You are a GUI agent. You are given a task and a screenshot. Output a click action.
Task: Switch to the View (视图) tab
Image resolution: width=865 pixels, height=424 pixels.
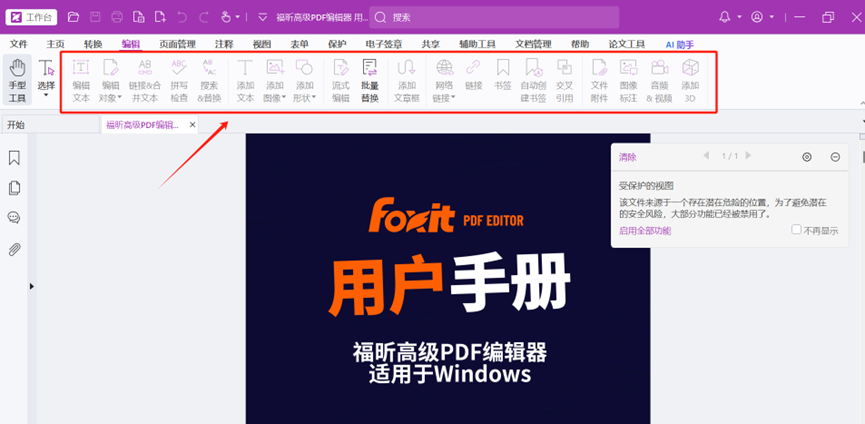pos(261,44)
